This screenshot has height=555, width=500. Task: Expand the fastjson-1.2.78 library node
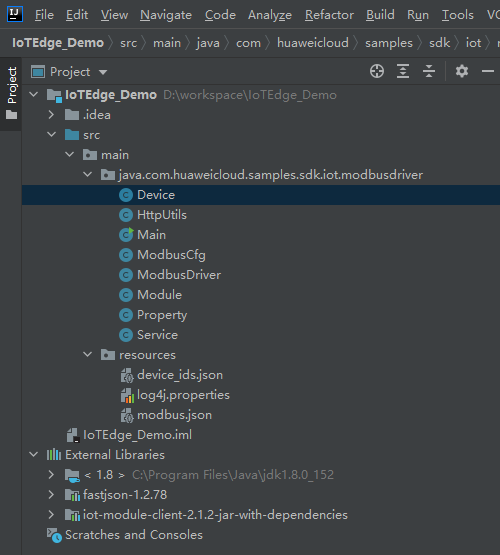(x=52, y=494)
